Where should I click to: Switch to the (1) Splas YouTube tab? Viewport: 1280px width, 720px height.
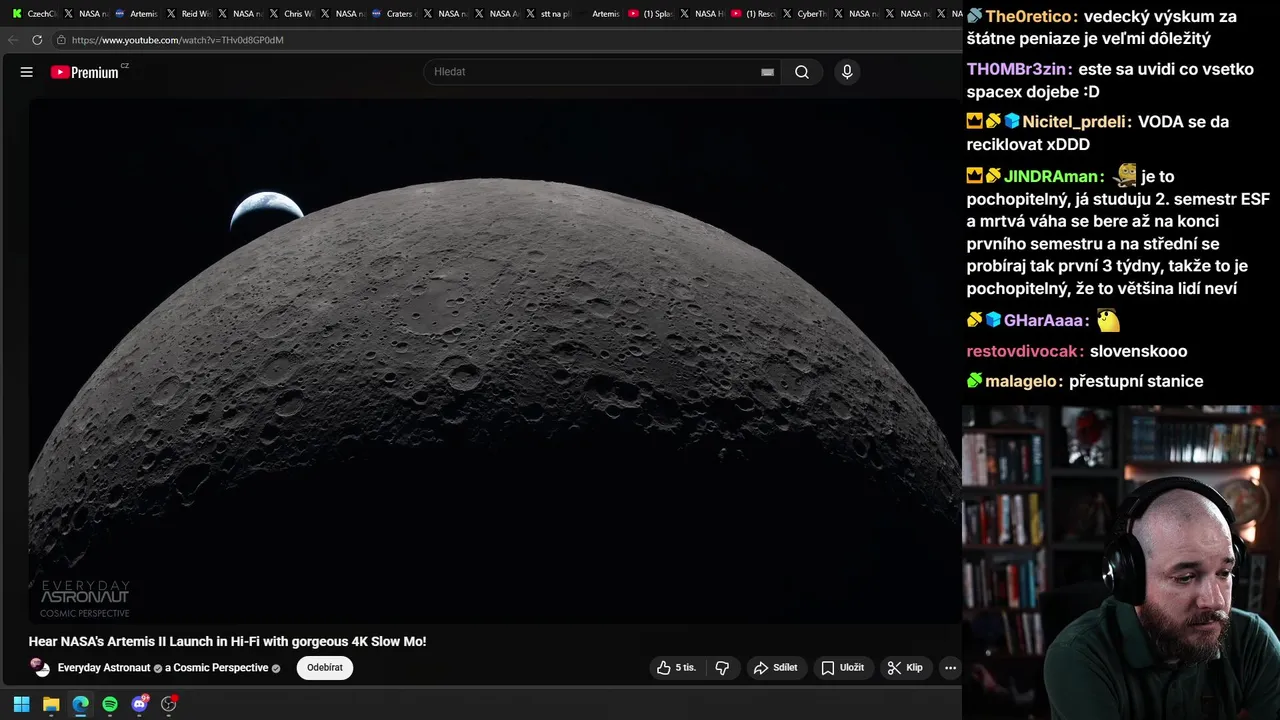651,14
